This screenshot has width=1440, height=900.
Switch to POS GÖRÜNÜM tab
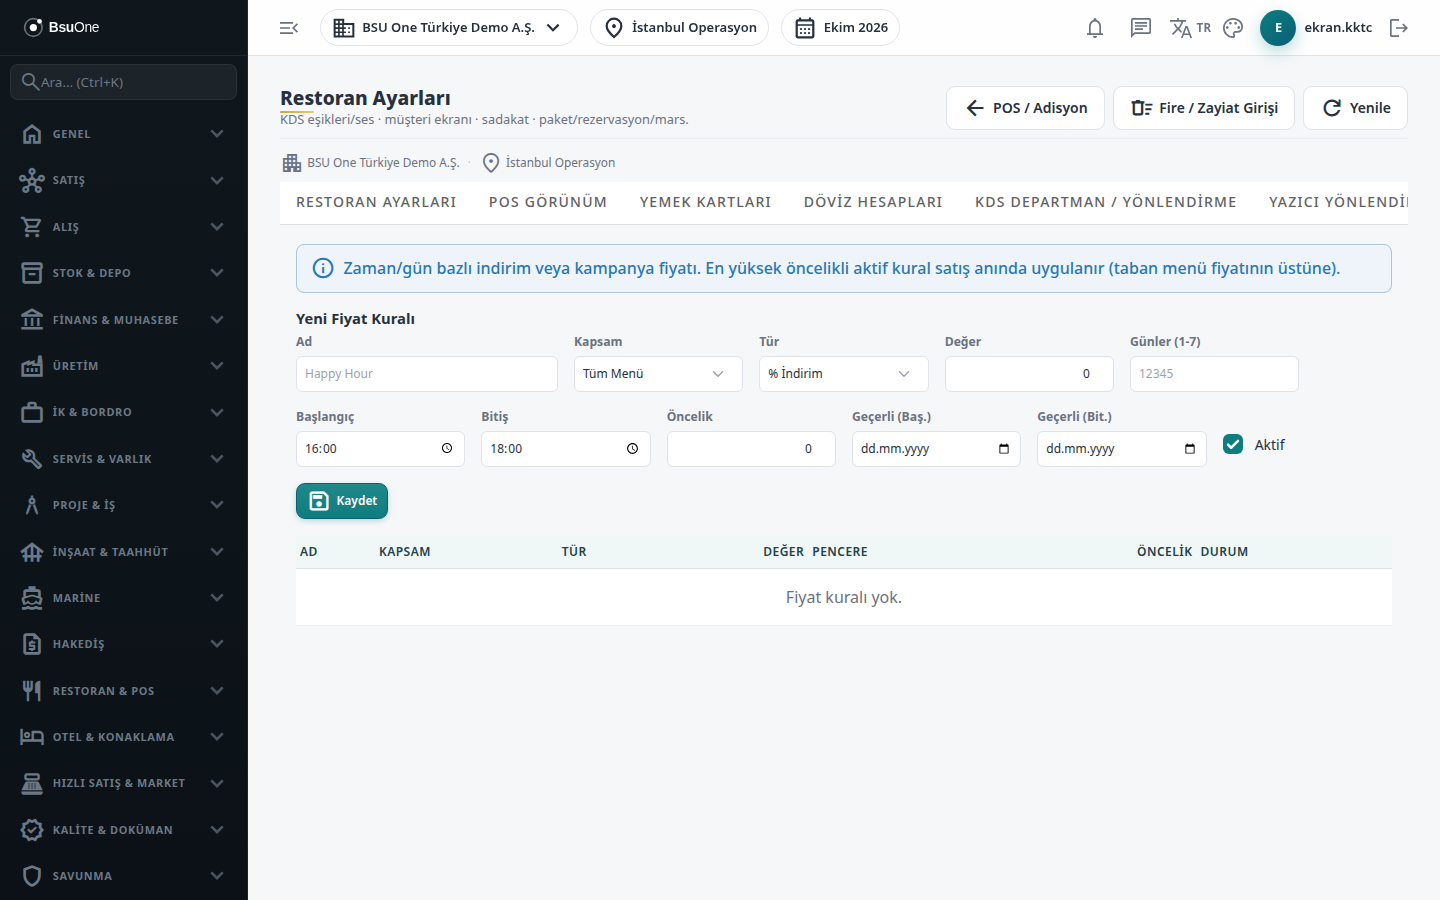click(548, 202)
